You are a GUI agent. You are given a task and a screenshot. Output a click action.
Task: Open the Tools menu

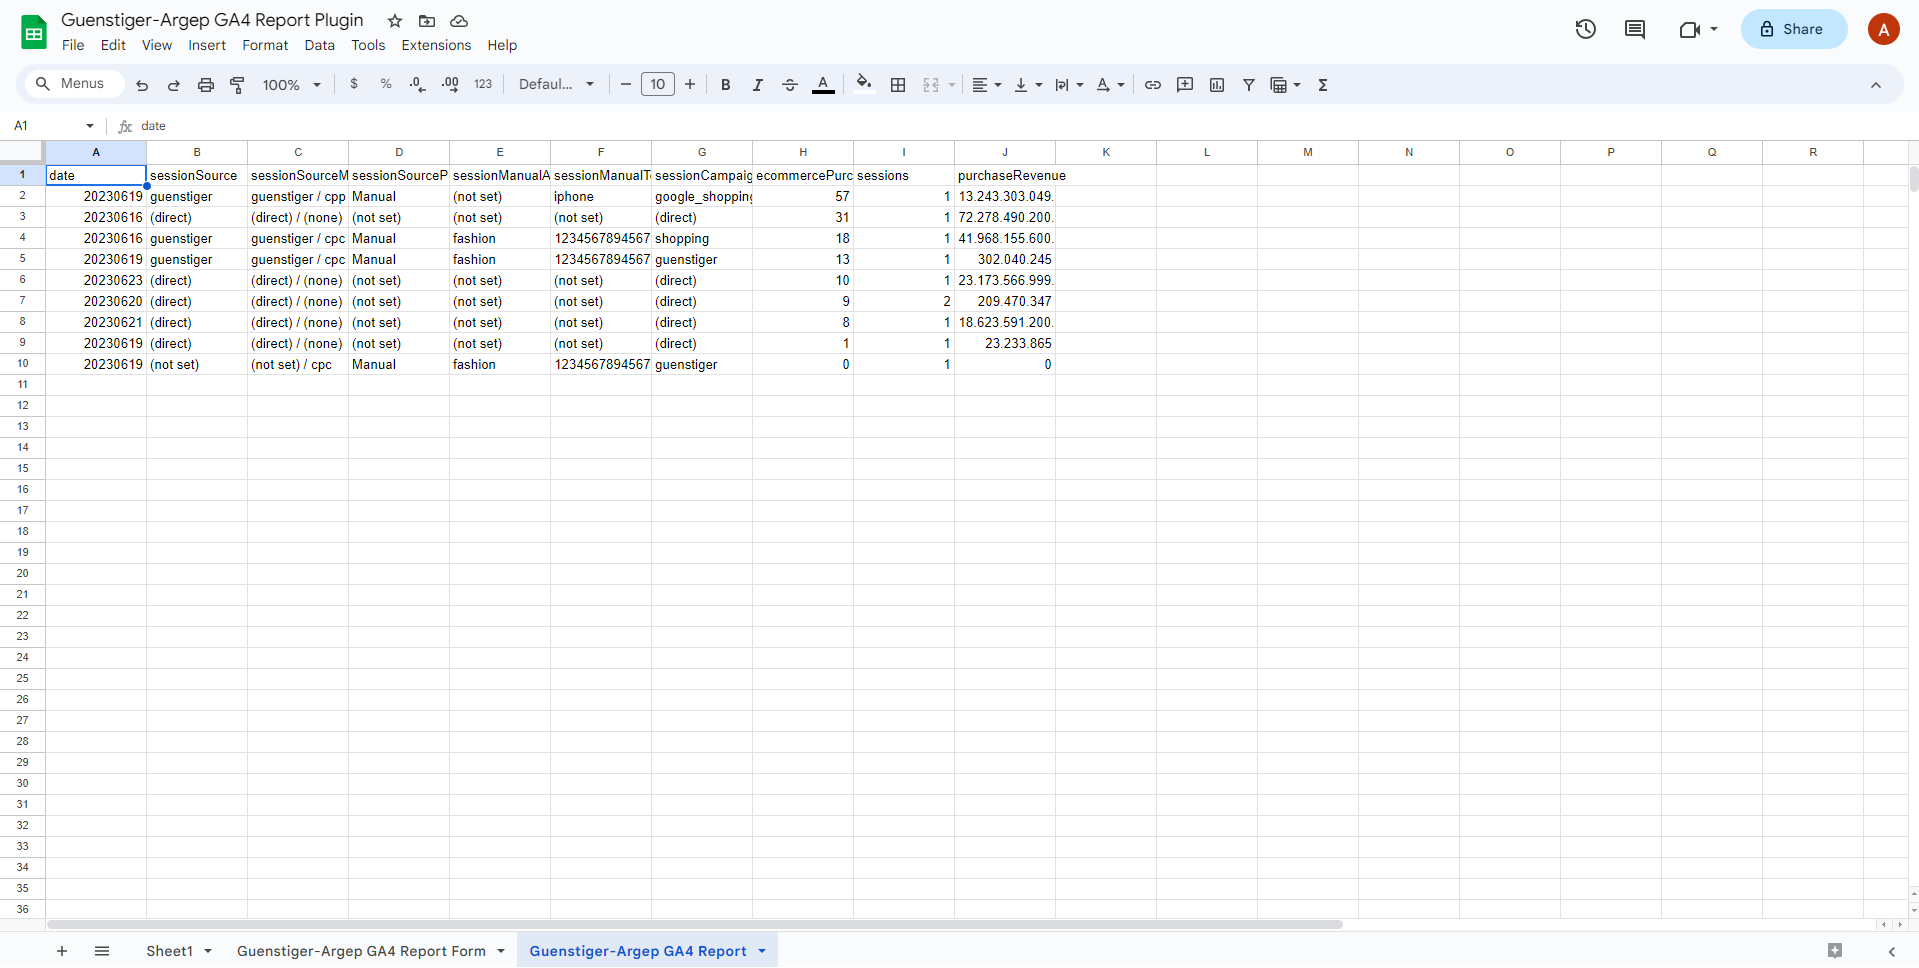click(x=368, y=45)
